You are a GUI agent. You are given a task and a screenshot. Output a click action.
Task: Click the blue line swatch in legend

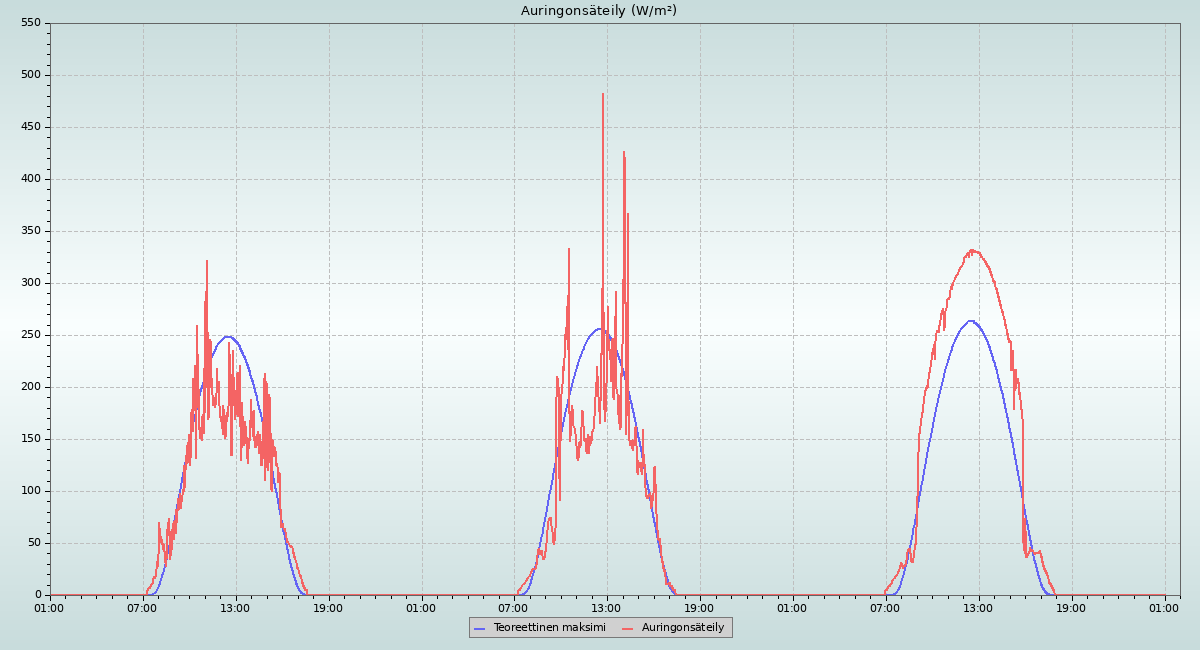[480, 628]
